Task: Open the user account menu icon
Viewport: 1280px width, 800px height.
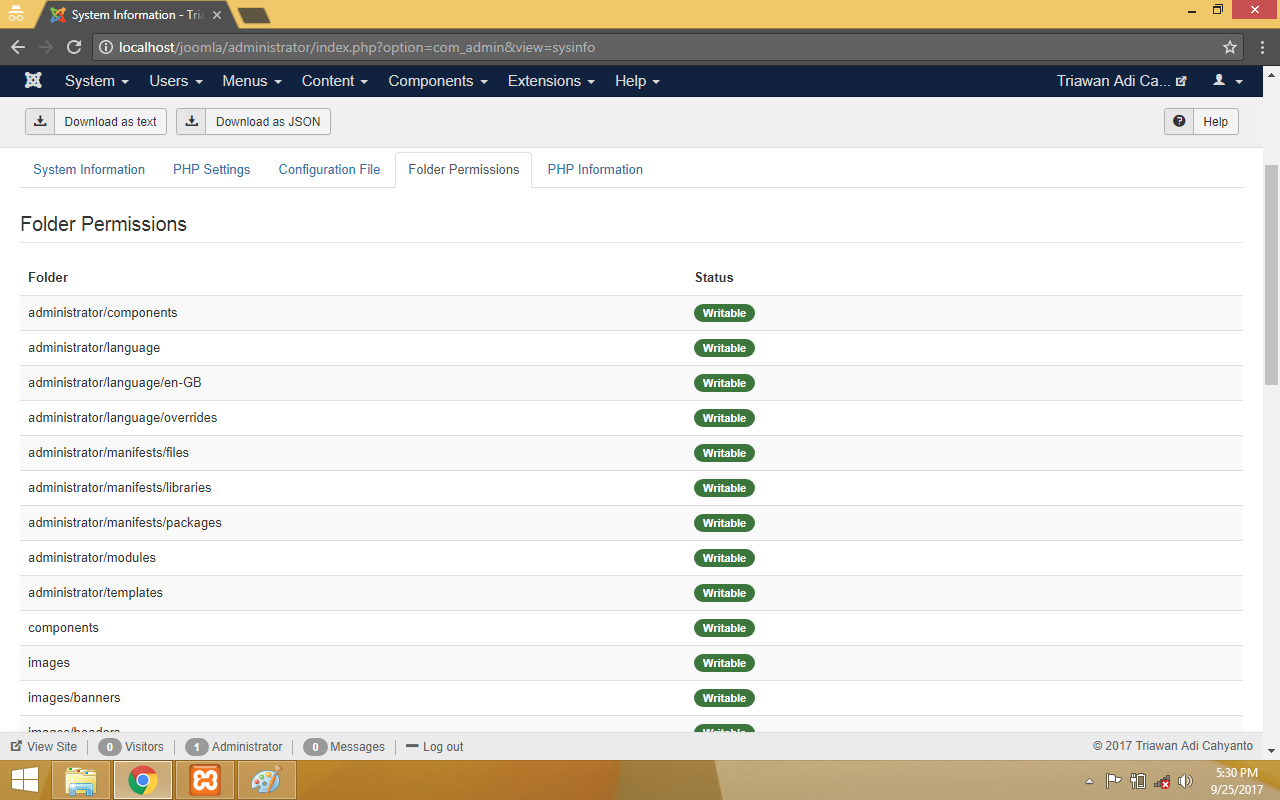Action: tap(1227, 81)
